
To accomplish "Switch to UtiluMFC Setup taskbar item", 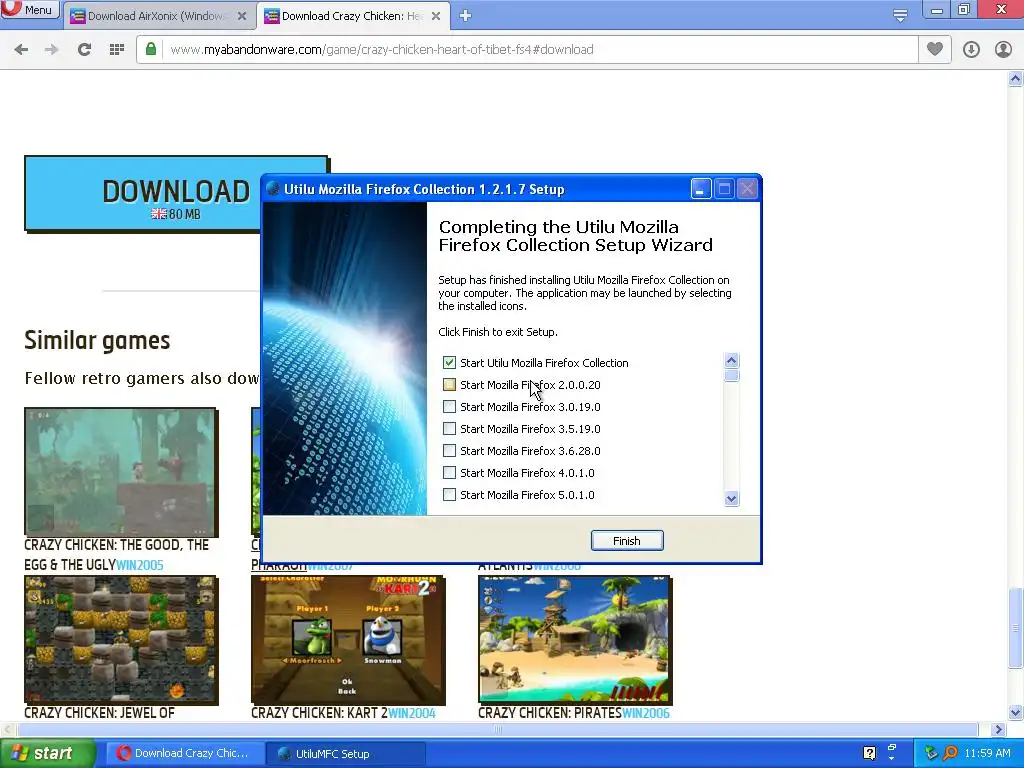I will (345, 753).
